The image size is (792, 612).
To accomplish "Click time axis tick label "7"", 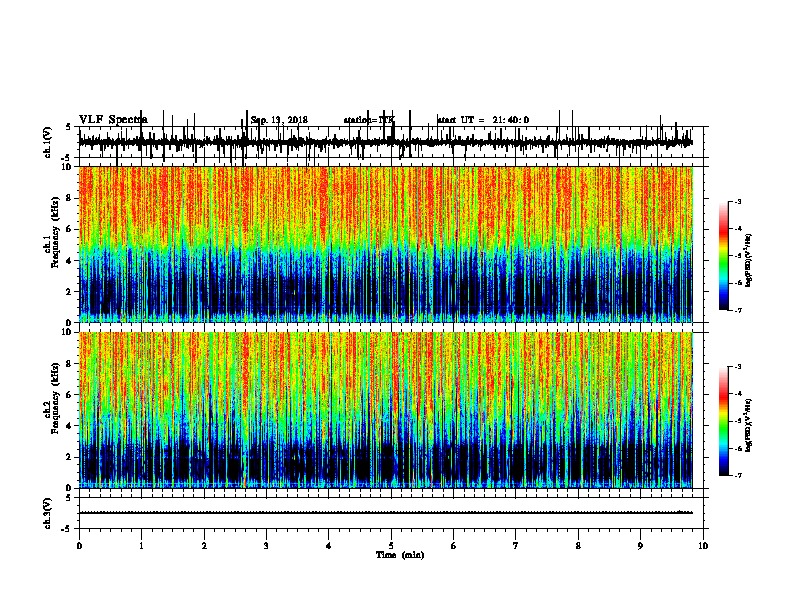I will point(516,546).
